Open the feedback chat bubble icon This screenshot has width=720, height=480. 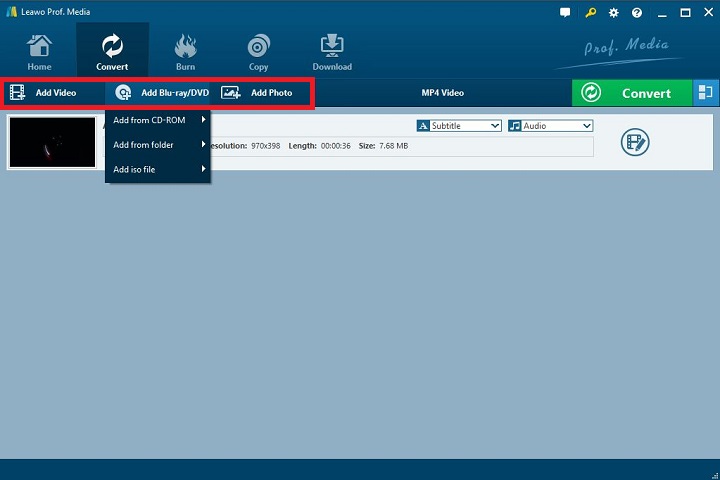point(565,13)
